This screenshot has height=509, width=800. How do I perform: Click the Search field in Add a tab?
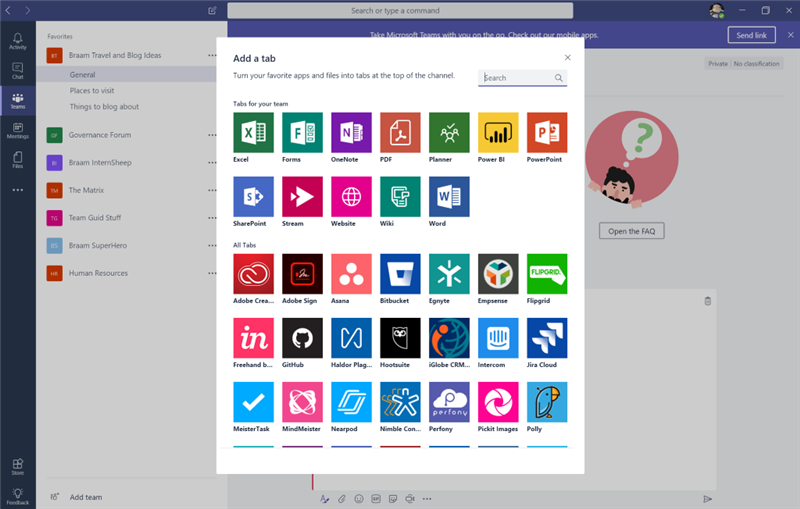click(522, 78)
